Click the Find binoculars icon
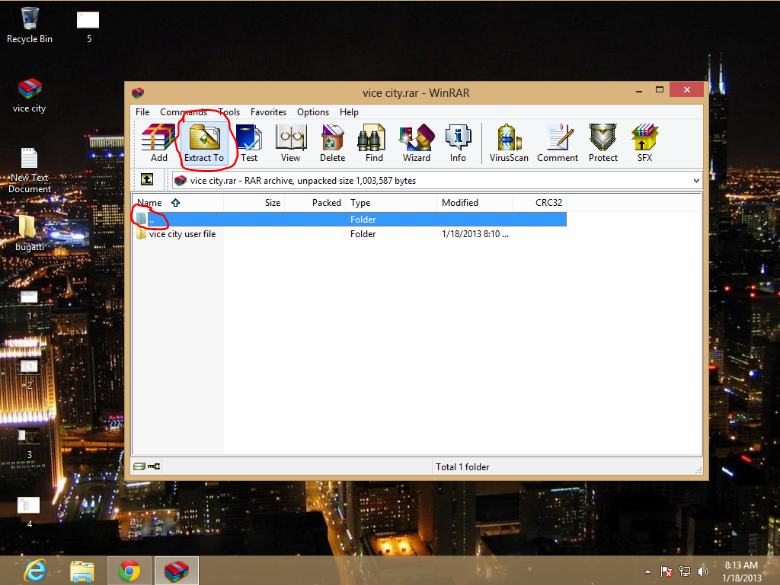The width and height of the screenshot is (780, 585). [374, 143]
